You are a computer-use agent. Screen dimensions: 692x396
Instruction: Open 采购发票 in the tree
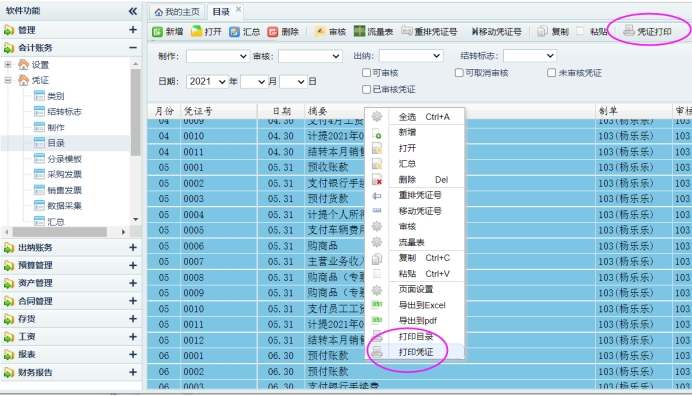64,174
